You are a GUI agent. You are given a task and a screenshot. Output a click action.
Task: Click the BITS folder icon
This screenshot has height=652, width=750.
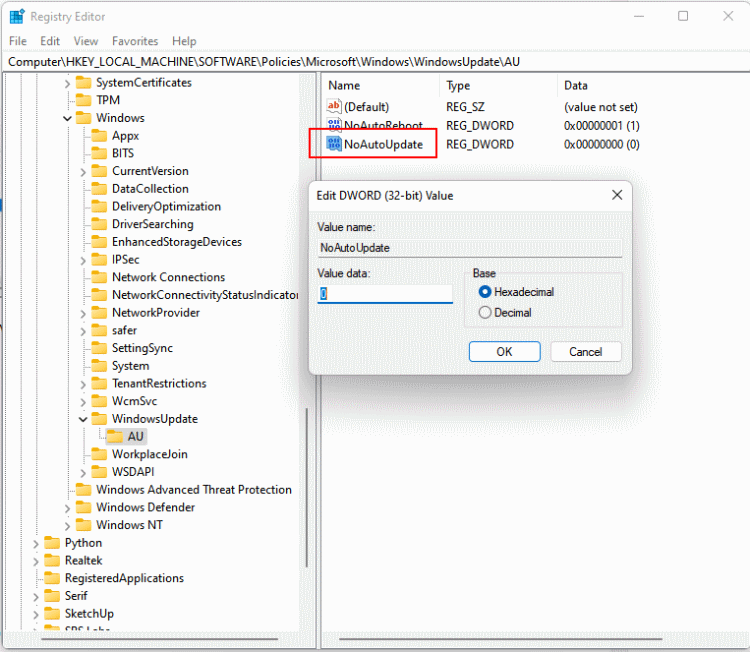pyautogui.click(x=99, y=153)
